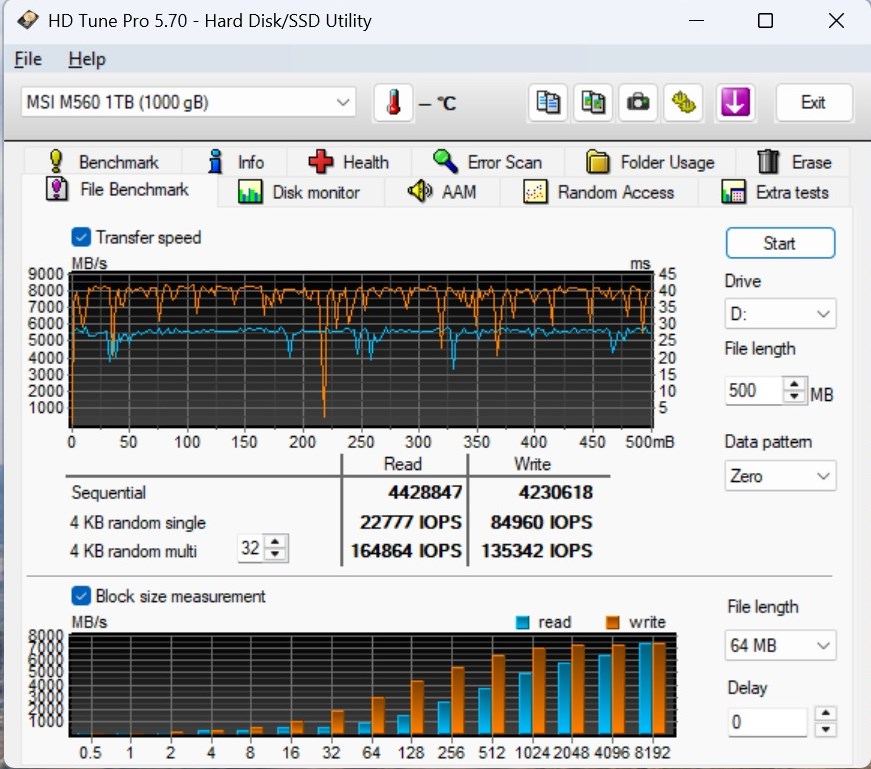Open options via the wrench icon

click(685, 102)
